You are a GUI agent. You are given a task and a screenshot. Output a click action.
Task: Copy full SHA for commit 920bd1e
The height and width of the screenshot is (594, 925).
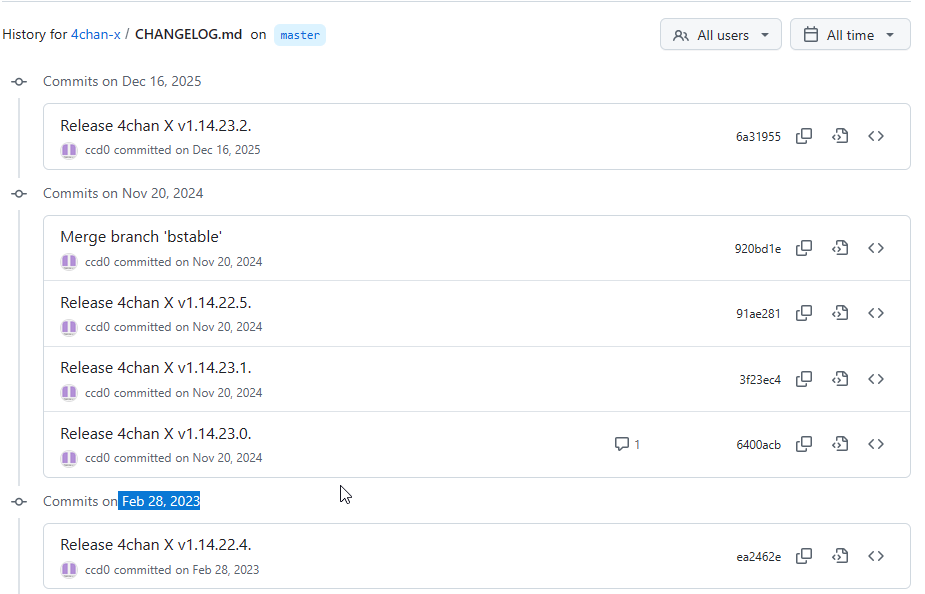pos(803,248)
